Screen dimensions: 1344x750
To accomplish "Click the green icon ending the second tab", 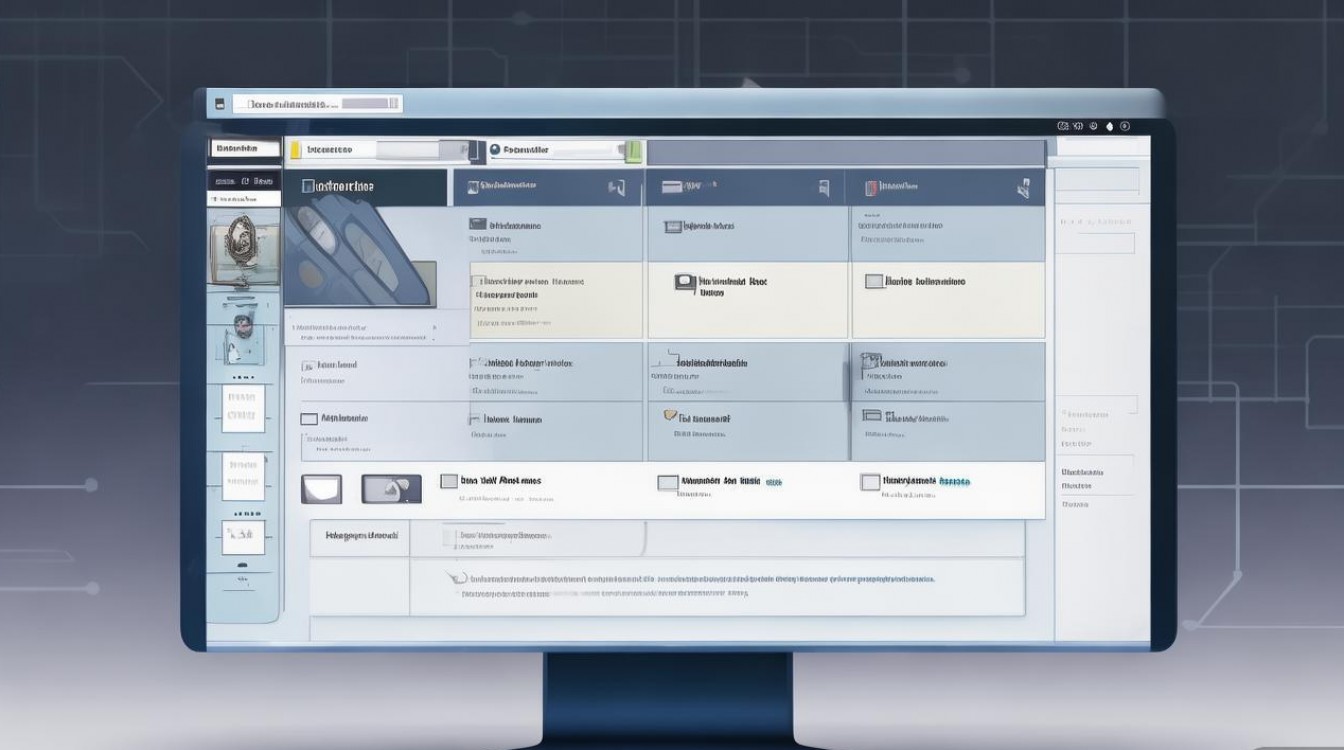I will [x=632, y=151].
